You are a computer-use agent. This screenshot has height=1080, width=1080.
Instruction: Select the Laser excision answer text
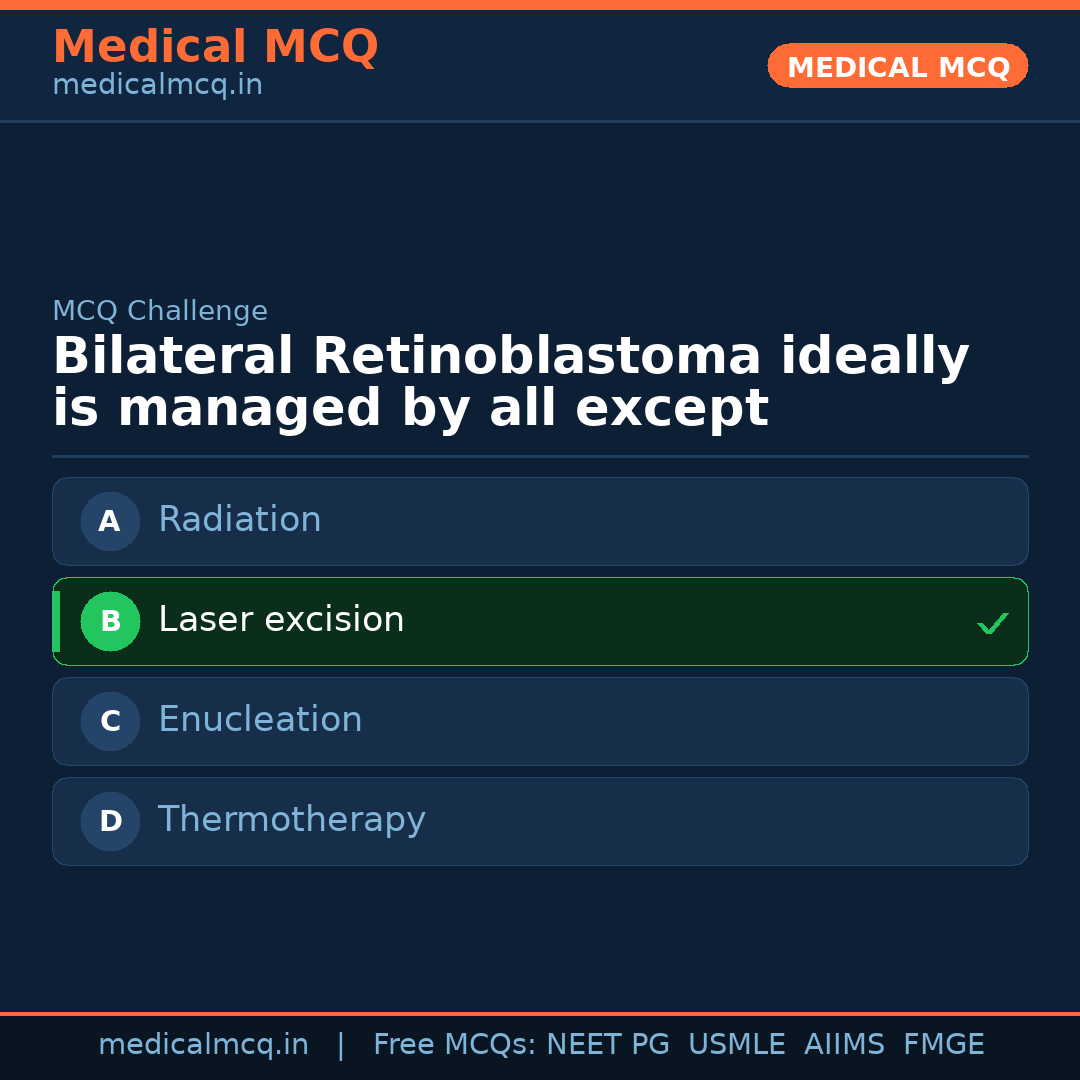(281, 620)
